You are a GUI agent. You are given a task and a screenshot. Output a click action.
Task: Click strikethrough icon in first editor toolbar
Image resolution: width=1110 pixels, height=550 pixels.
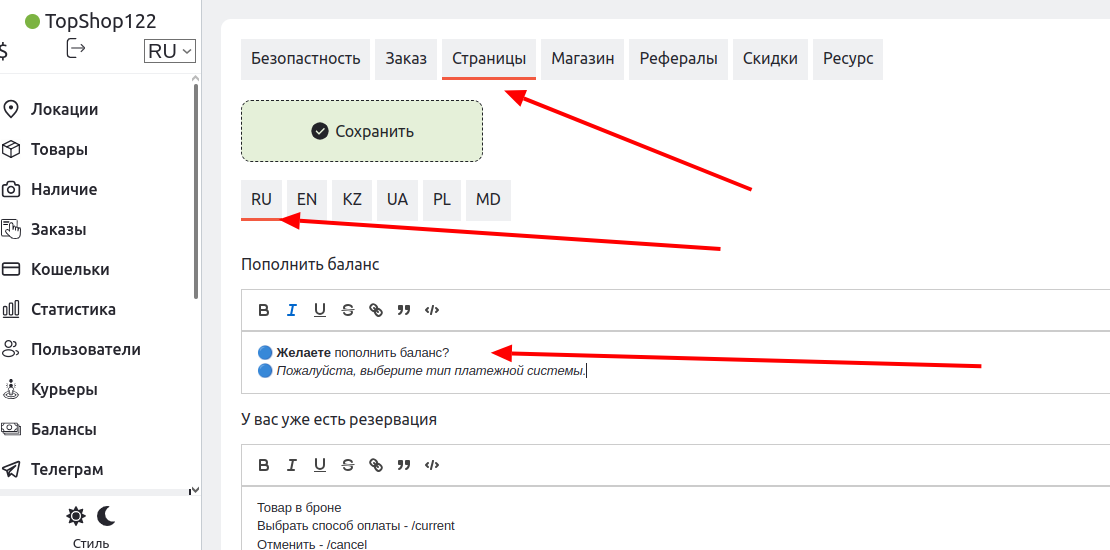pyautogui.click(x=348, y=310)
